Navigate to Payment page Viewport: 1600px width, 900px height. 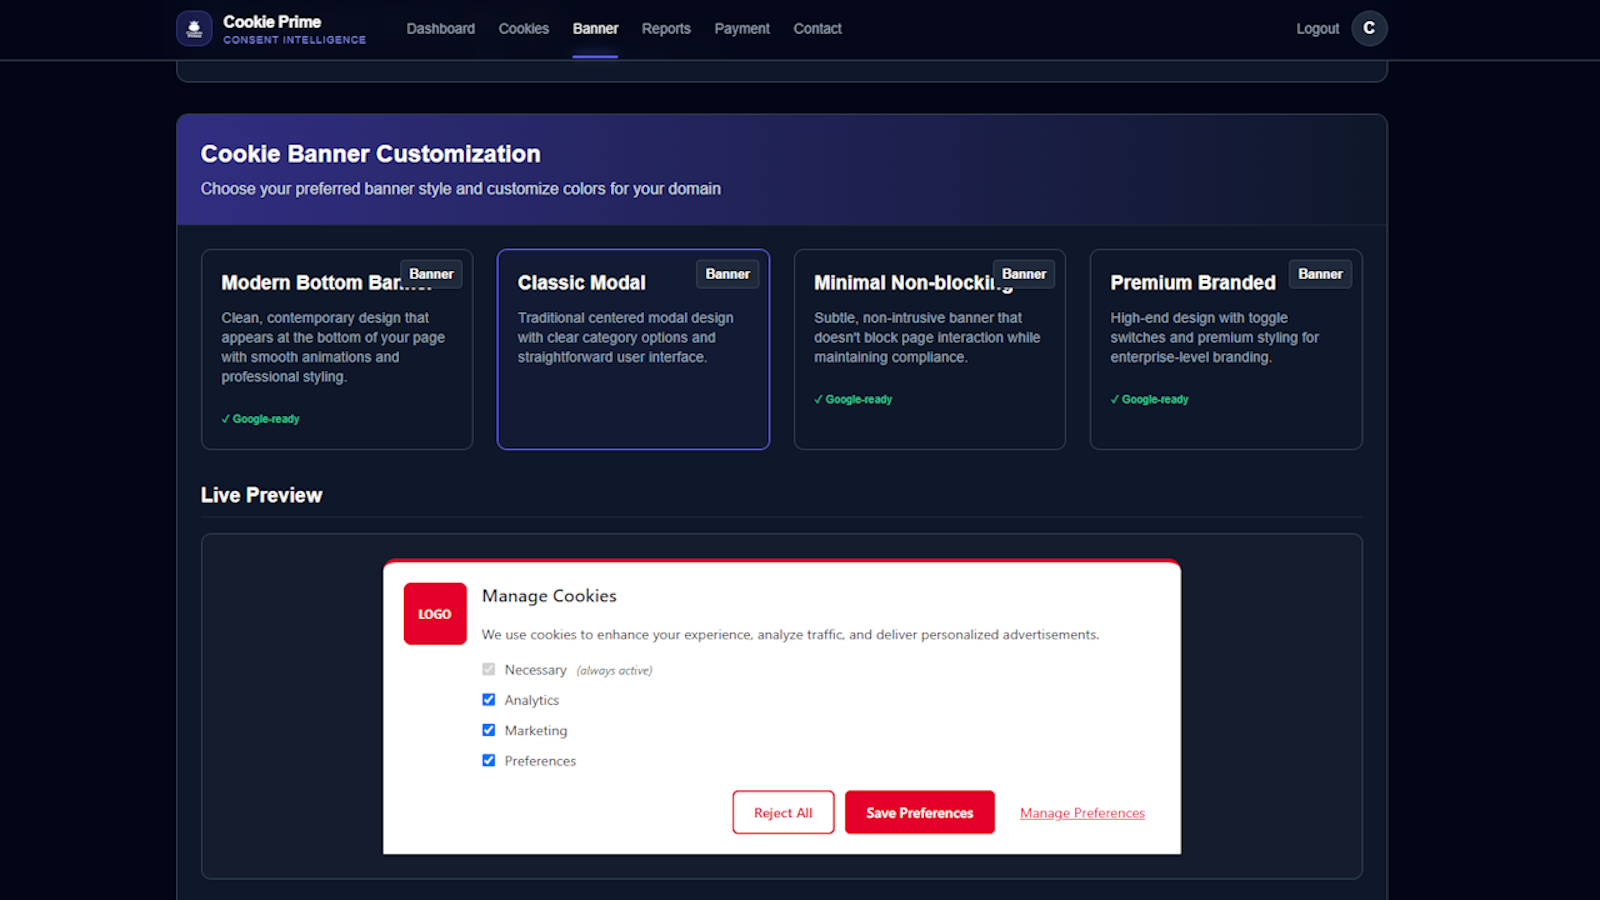(x=742, y=29)
